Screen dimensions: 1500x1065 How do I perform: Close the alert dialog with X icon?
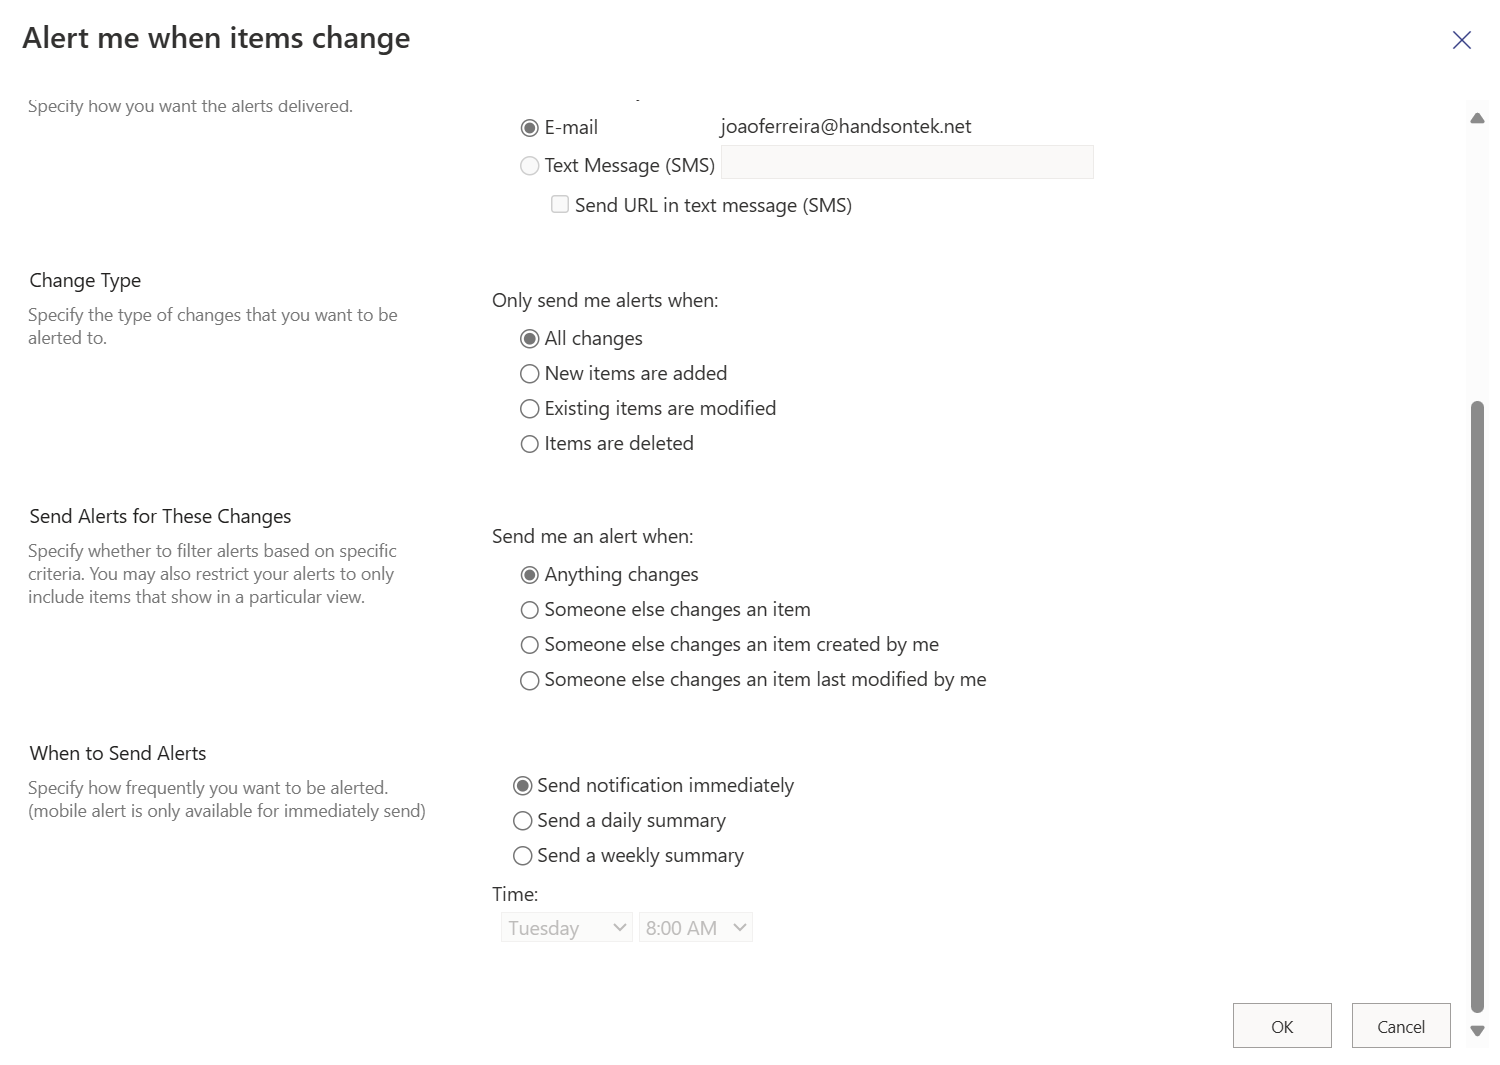click(1461, 40)
